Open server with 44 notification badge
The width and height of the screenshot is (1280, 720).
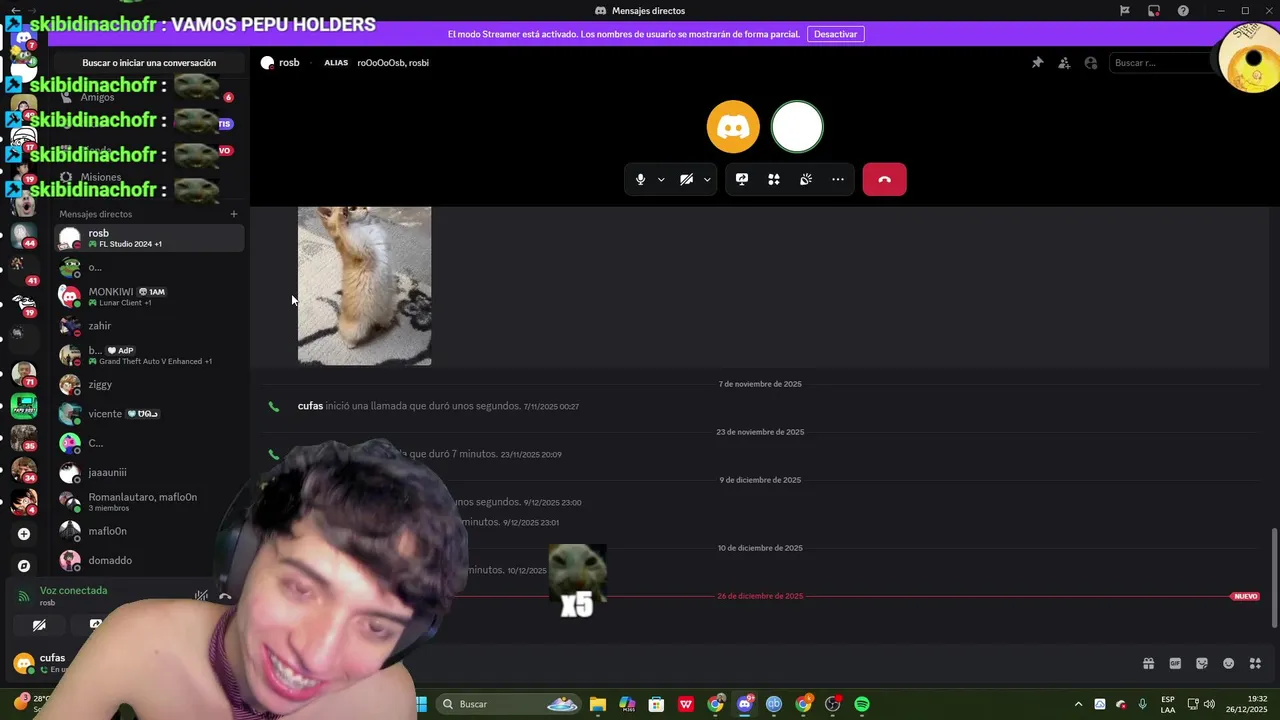(24, 235)
